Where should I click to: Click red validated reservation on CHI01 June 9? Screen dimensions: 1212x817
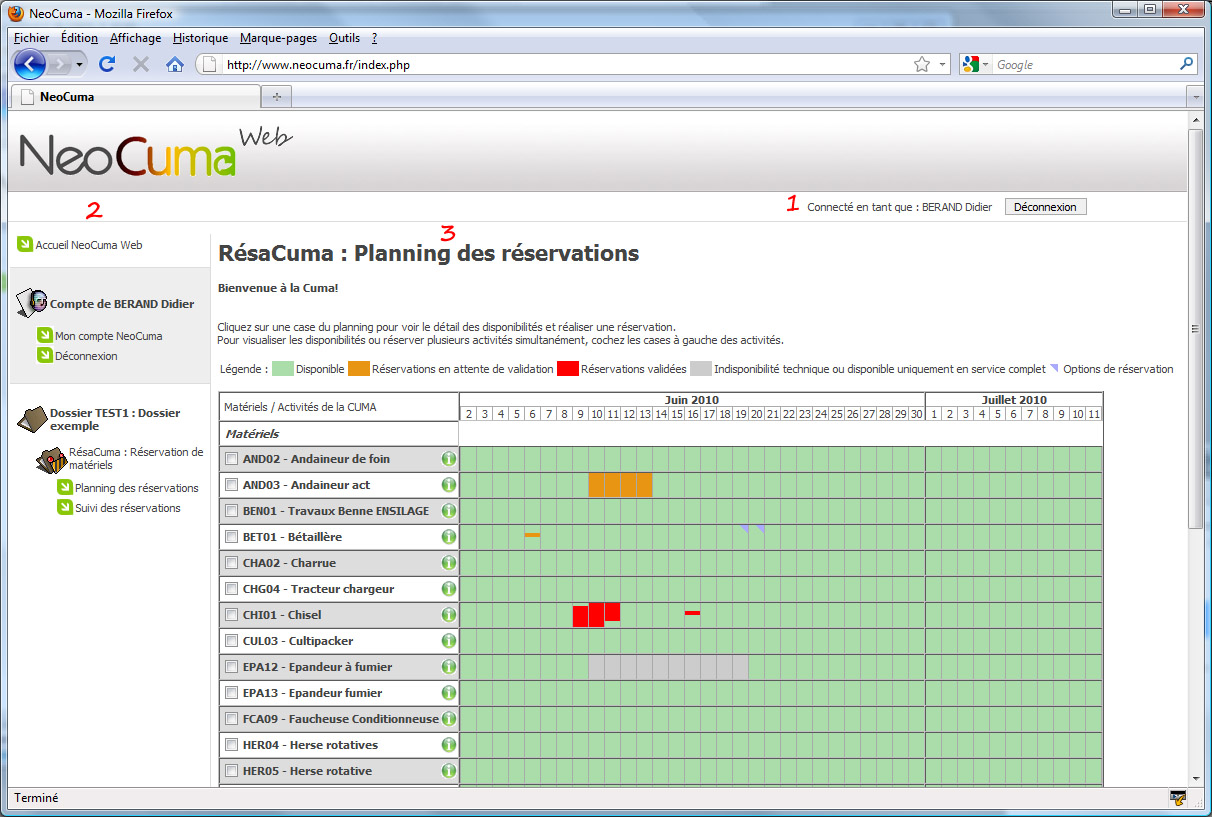click(x=580, y=616)
